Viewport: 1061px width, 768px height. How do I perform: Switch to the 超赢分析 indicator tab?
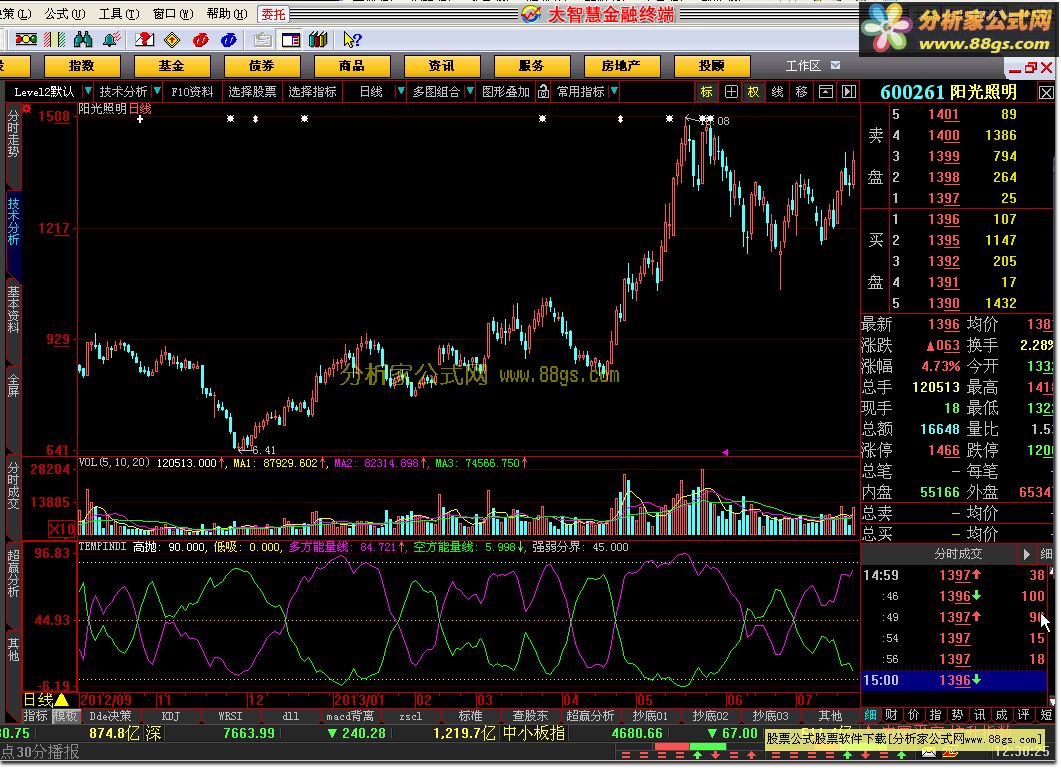pyautogui.click(x=590, y=716)
